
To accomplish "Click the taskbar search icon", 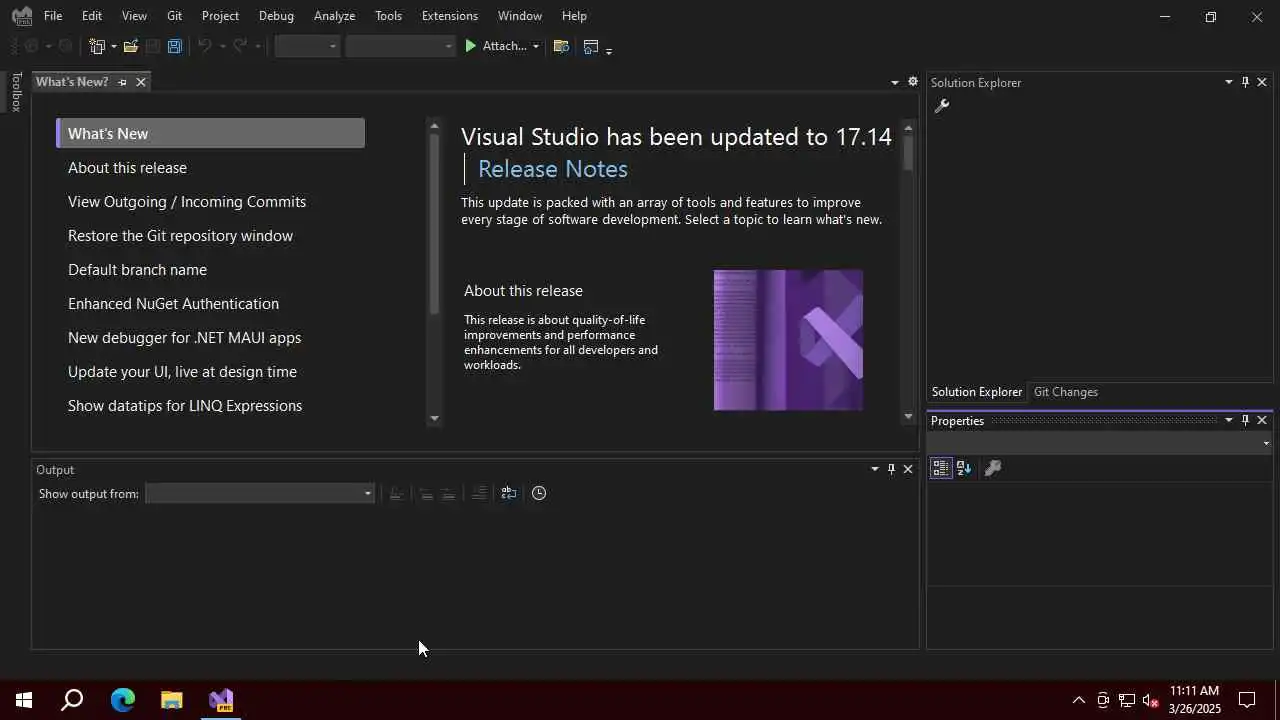I will coord(72,700).
